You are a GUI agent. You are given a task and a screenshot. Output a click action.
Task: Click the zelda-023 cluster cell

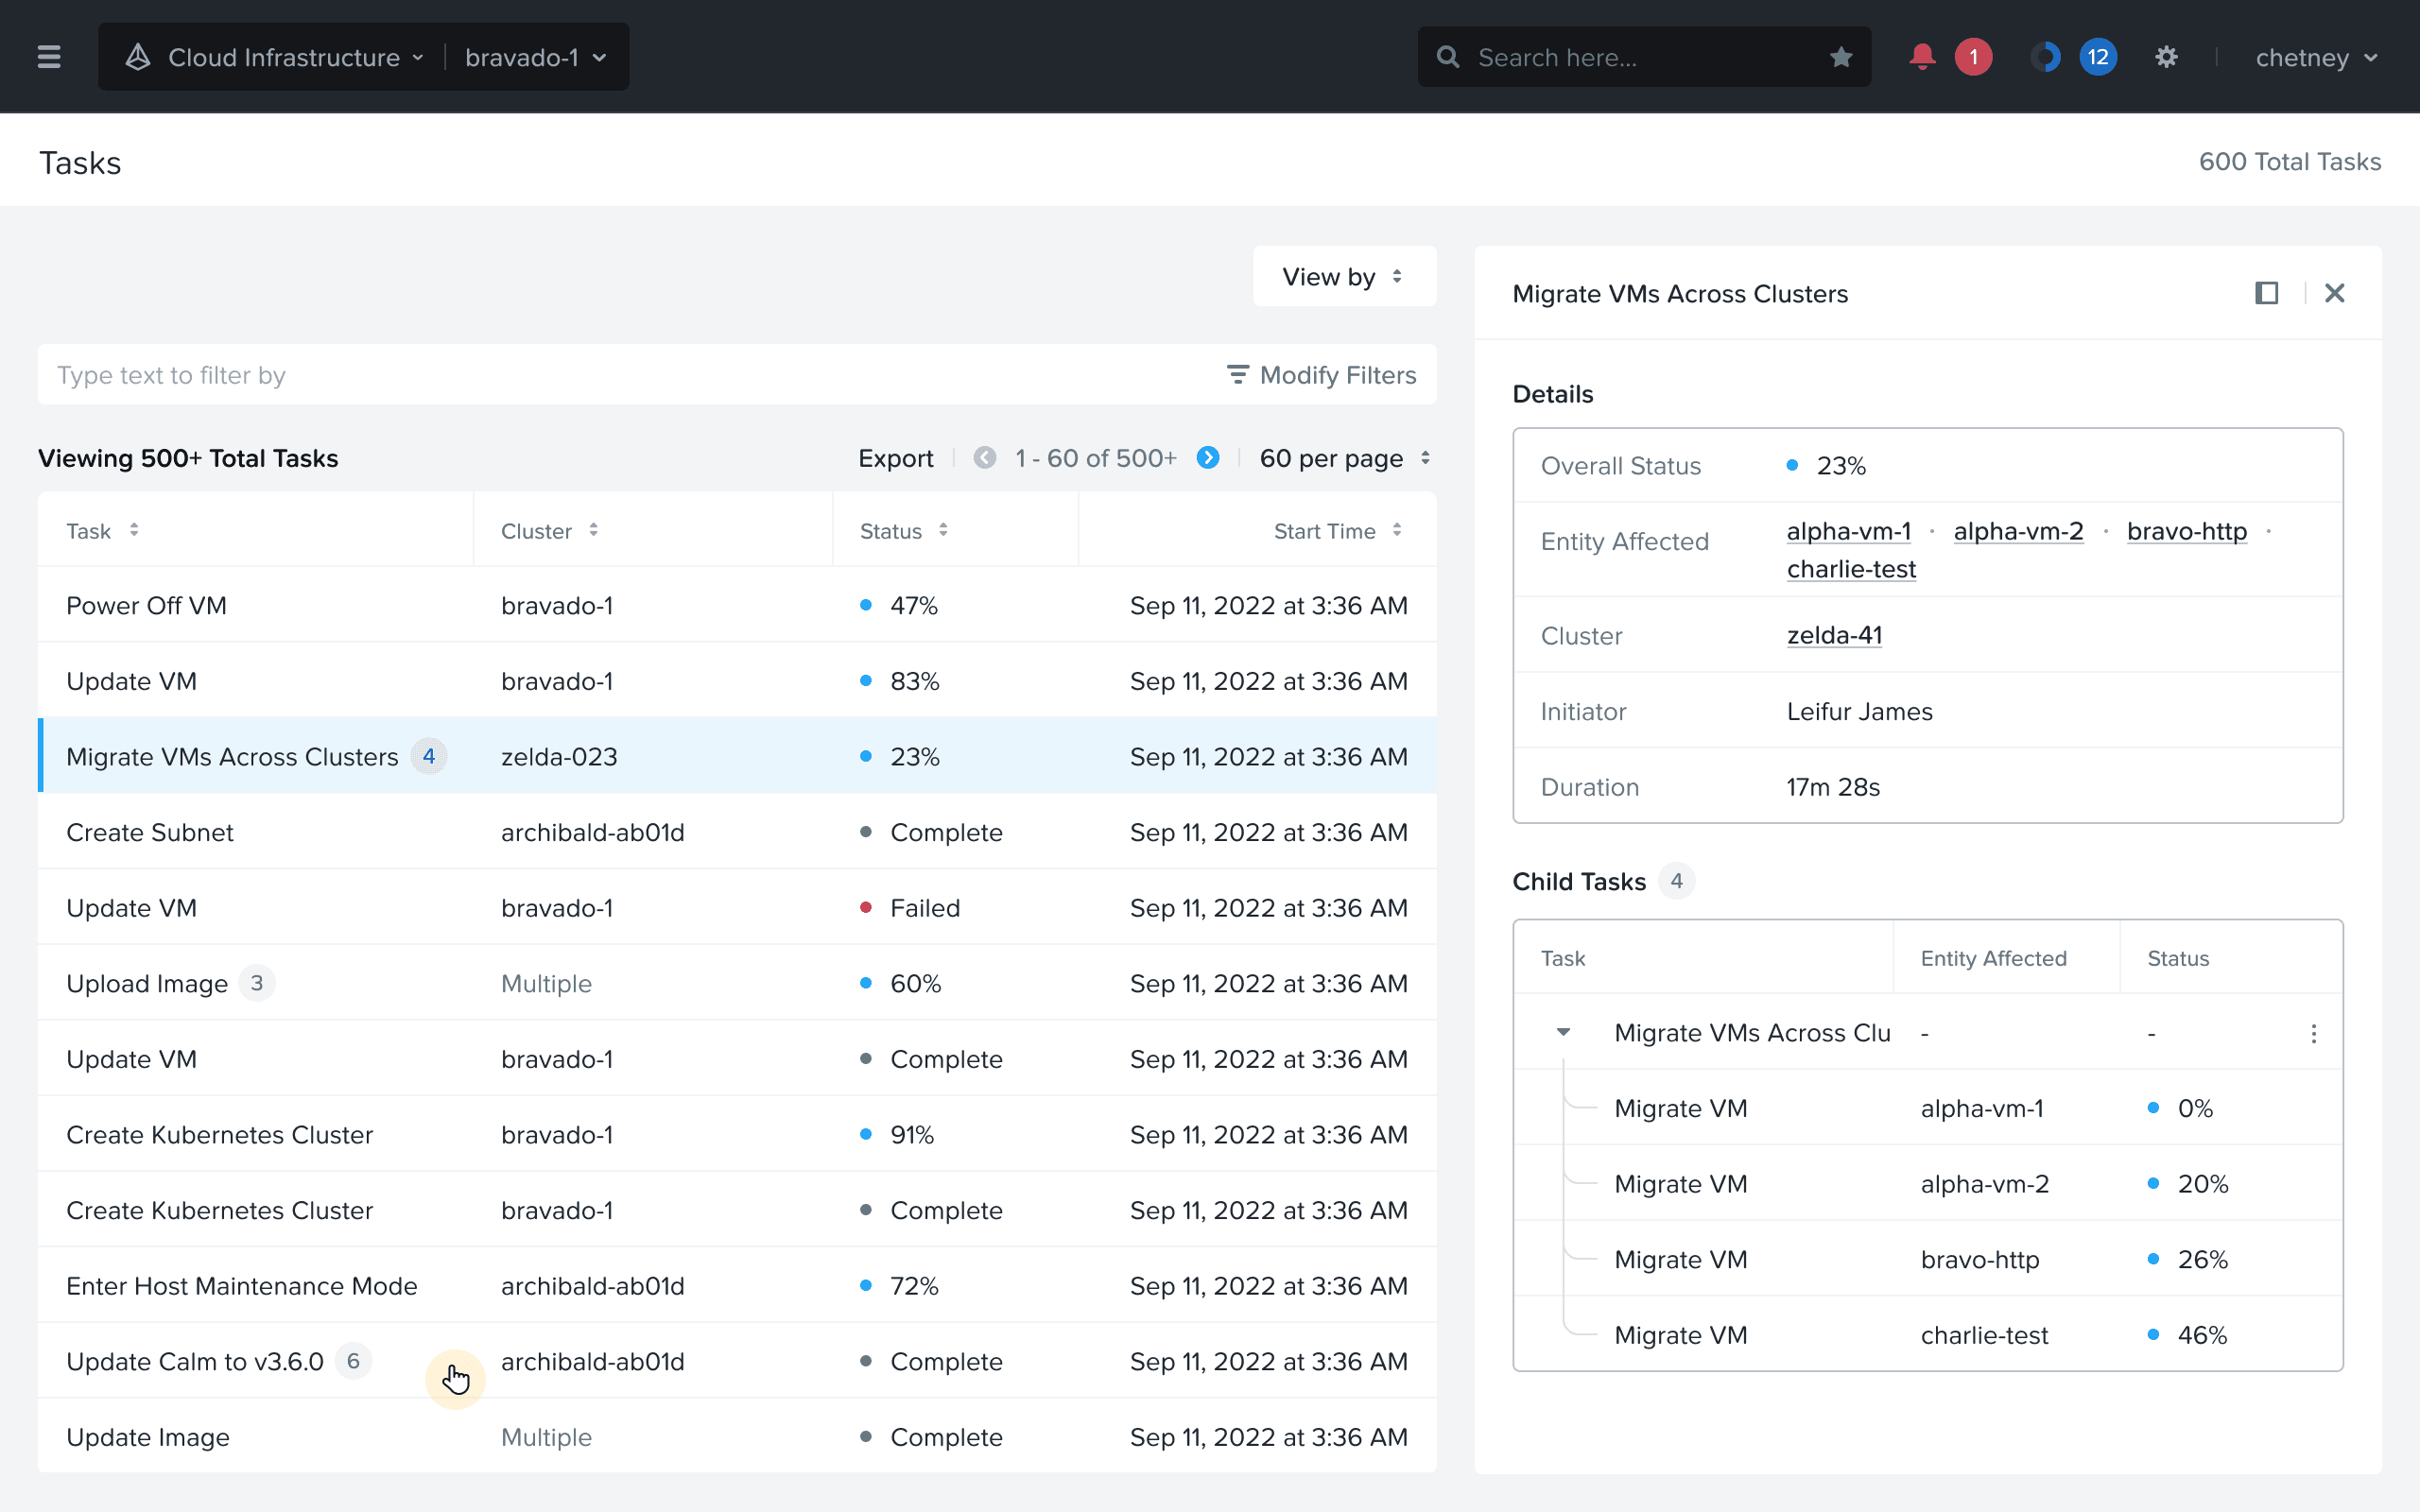click(x=559, y=756)
